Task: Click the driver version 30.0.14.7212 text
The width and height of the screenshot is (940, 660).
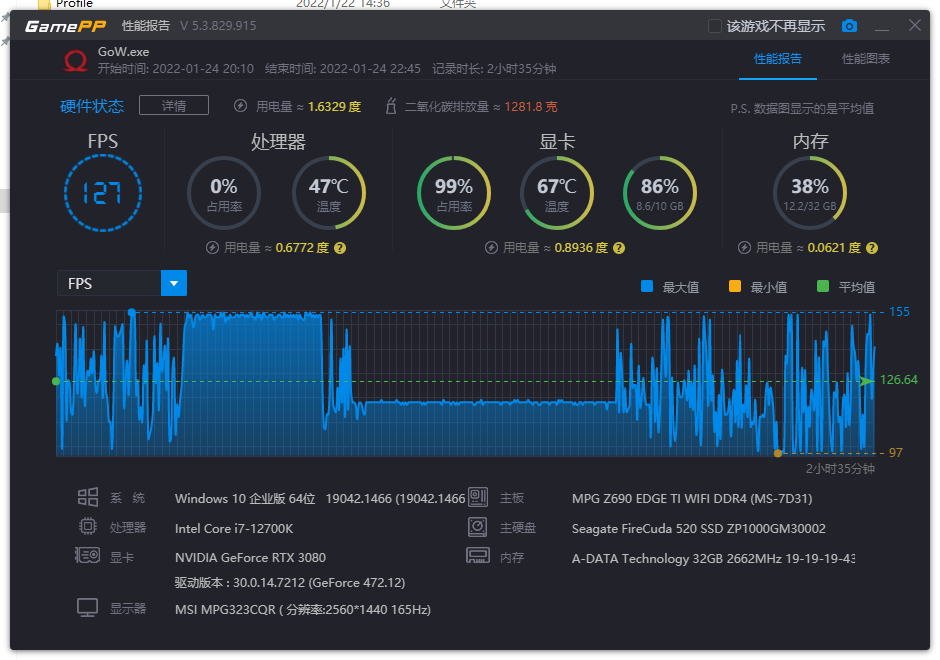Action: pos(290,583)
